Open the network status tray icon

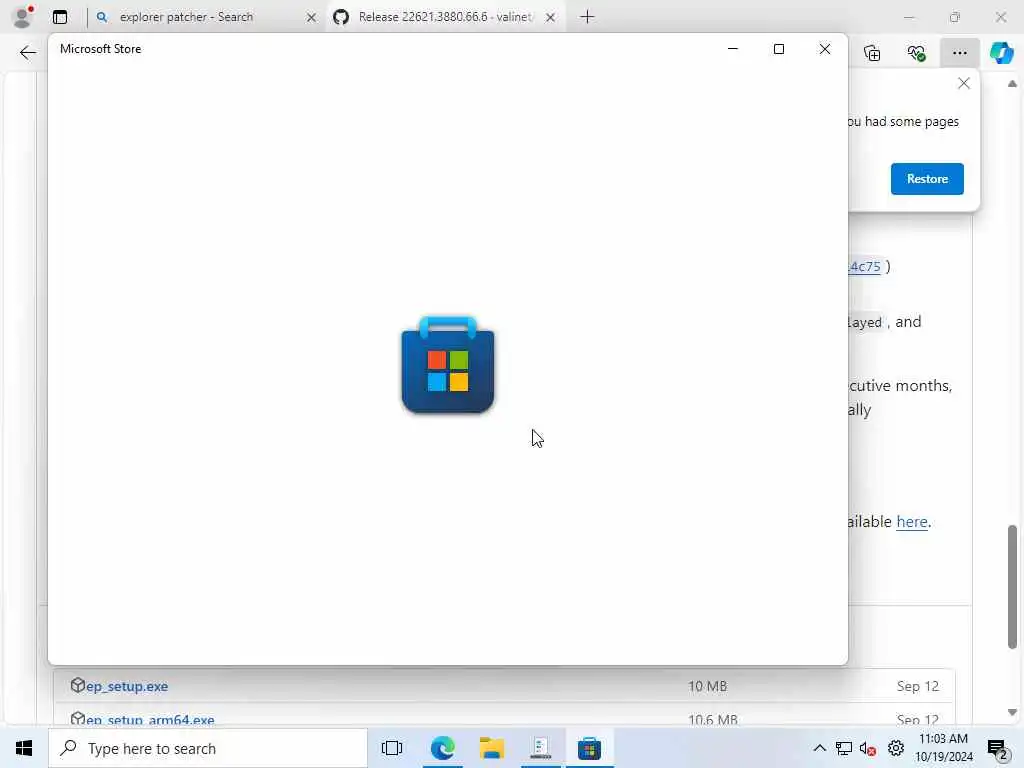(843, 748)
